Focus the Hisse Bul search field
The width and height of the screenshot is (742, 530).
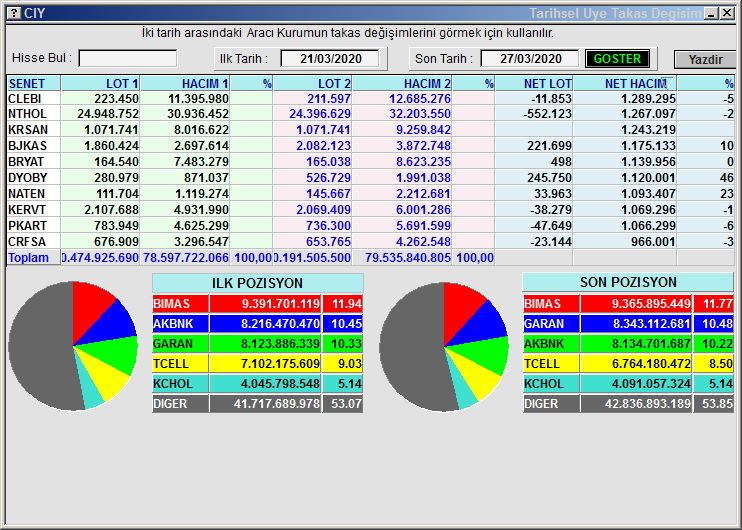[127, 59]
